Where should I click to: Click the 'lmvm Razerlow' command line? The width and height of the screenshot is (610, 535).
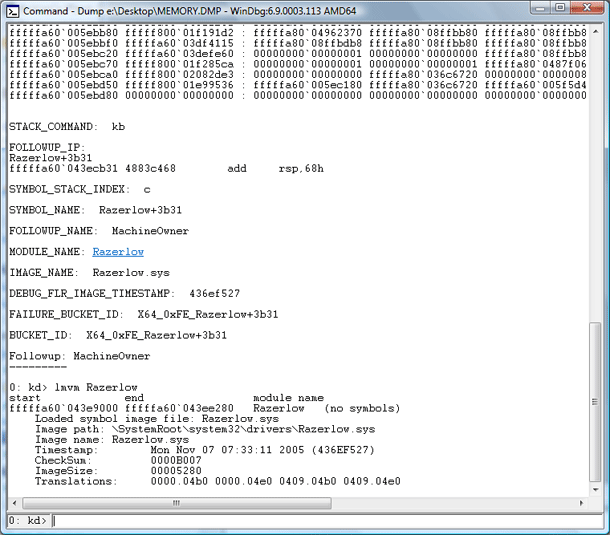(73, 388)
